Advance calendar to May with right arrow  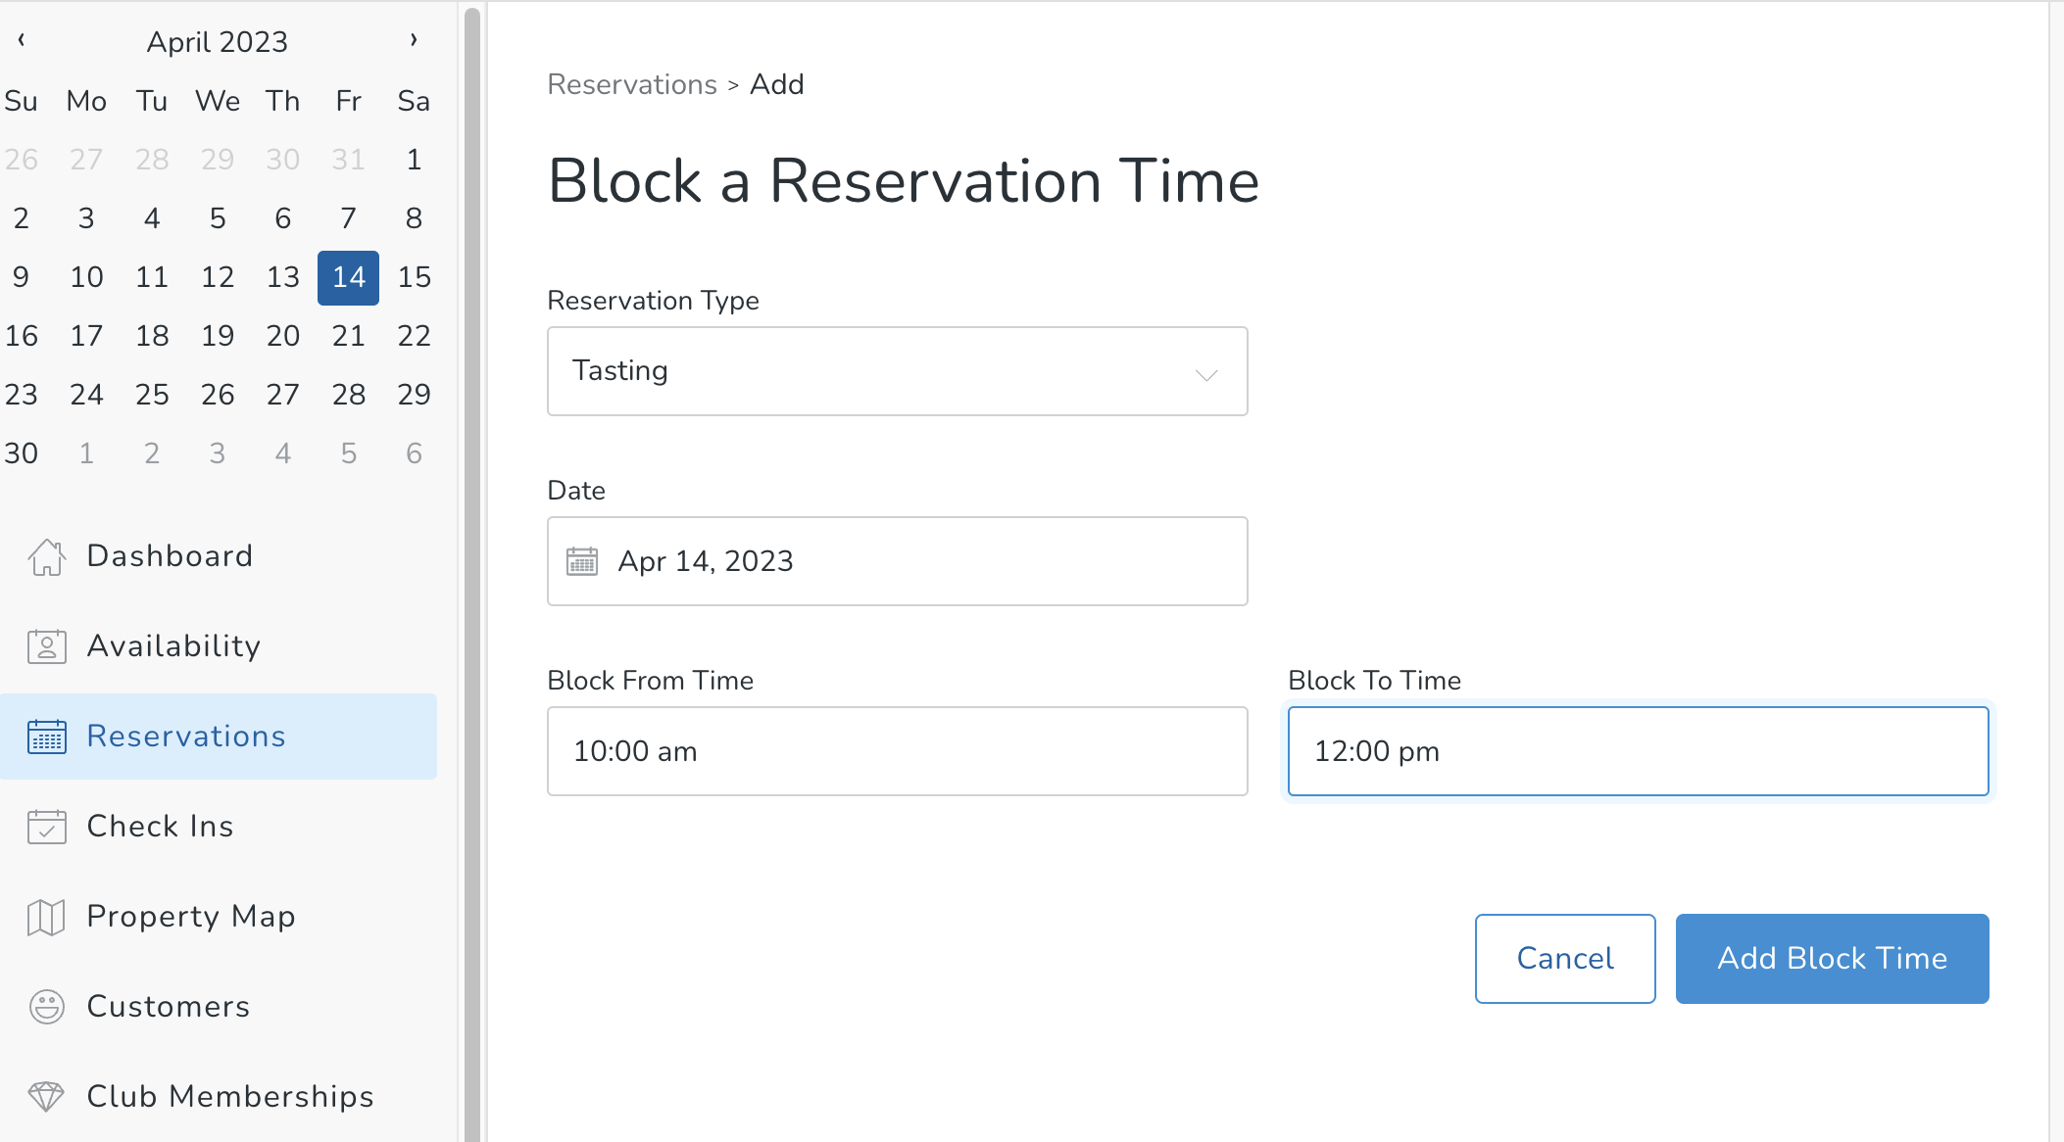click(x=413, y=40)
